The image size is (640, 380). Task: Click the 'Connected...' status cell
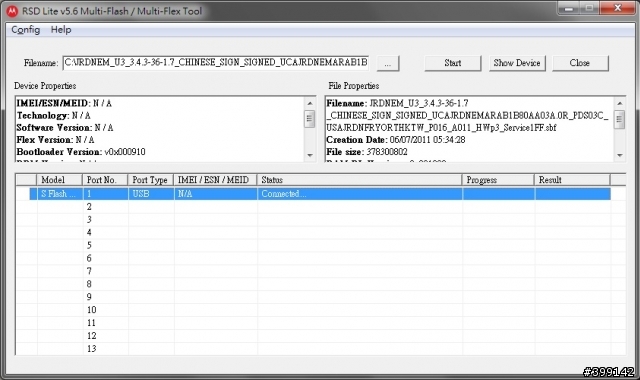[360, 194]
